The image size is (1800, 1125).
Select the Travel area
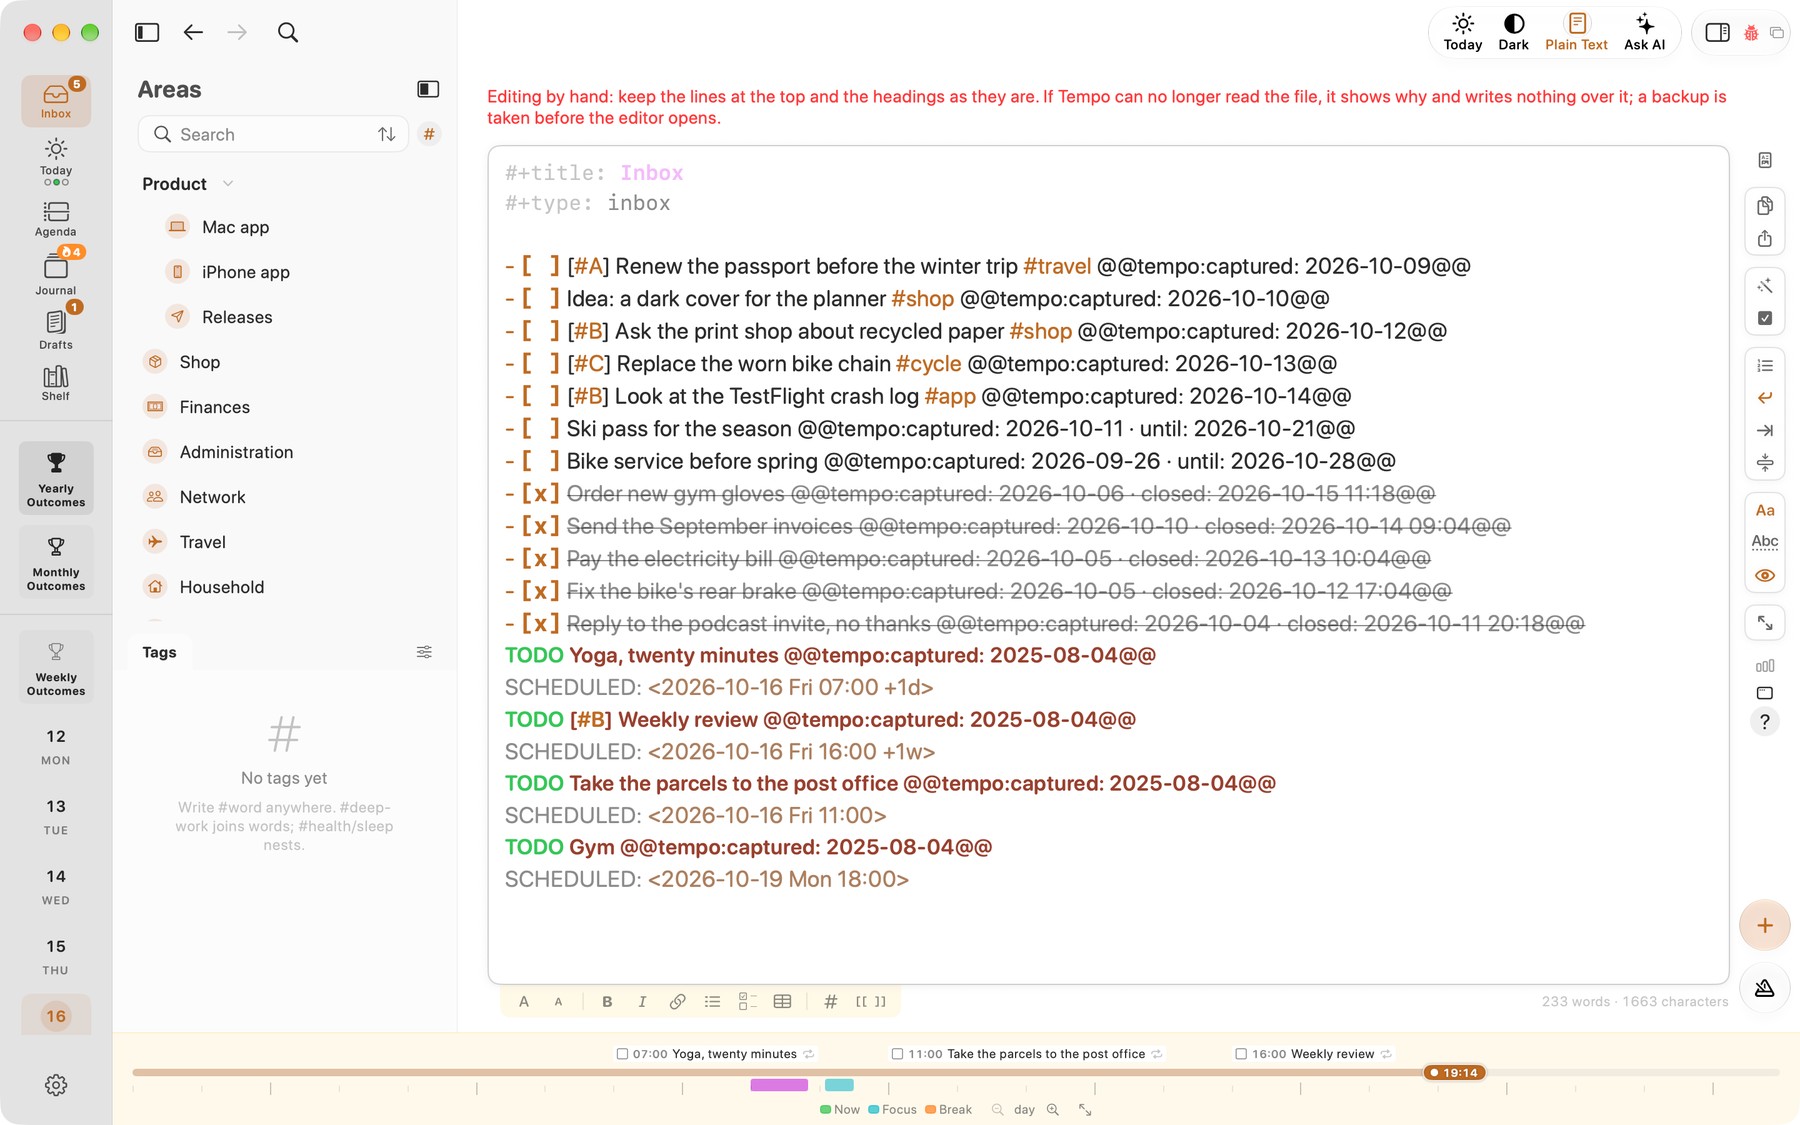tap(203, 542)
